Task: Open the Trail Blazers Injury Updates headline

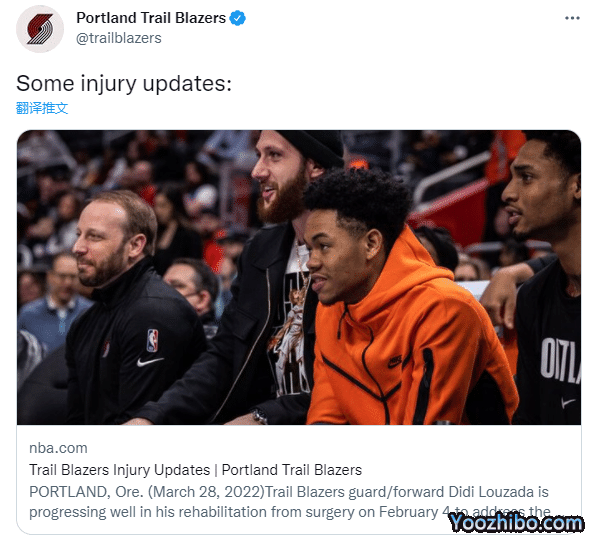Action: pyautogui.click(x=195, y=470)
